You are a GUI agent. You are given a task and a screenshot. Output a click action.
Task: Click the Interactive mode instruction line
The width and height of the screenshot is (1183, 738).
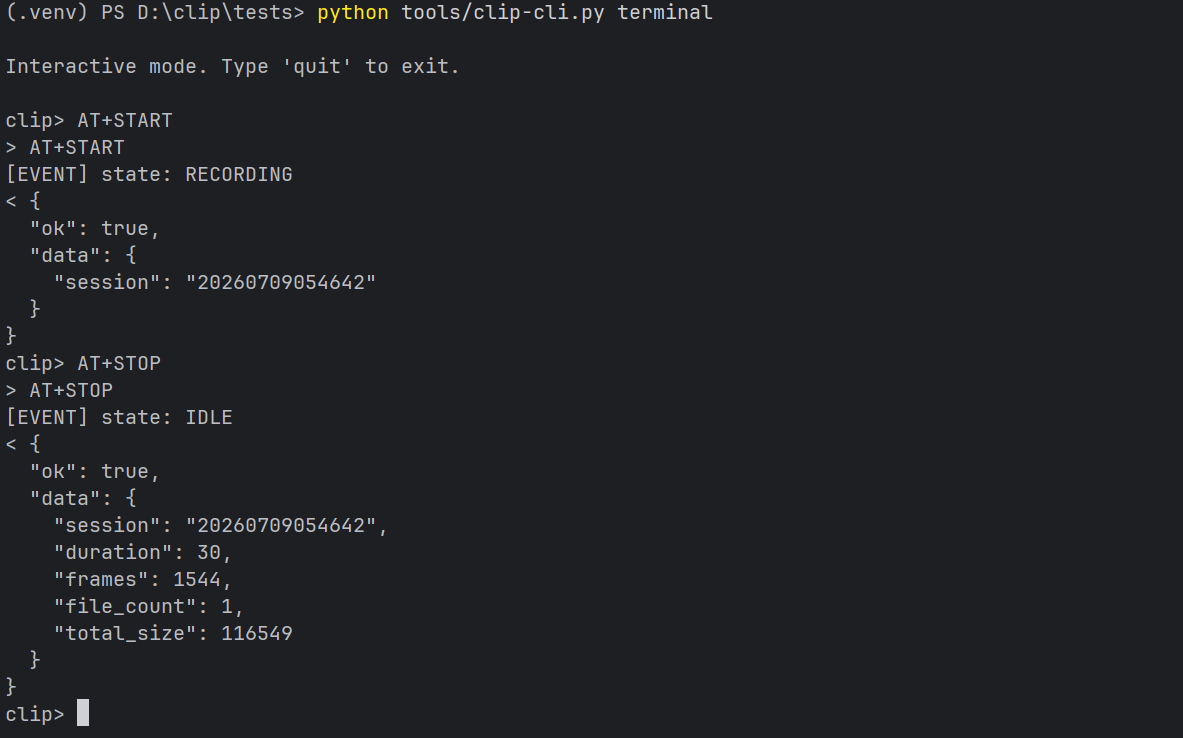coord(232,66)
